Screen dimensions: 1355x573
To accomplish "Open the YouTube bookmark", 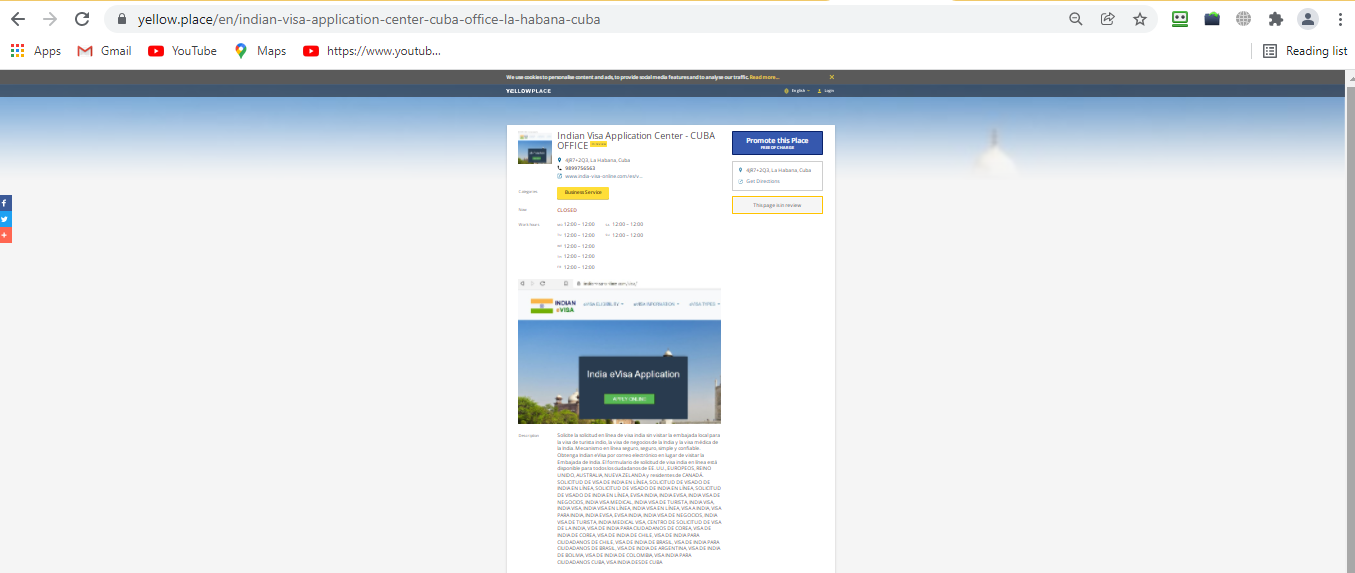I will [x=182, y=51].
